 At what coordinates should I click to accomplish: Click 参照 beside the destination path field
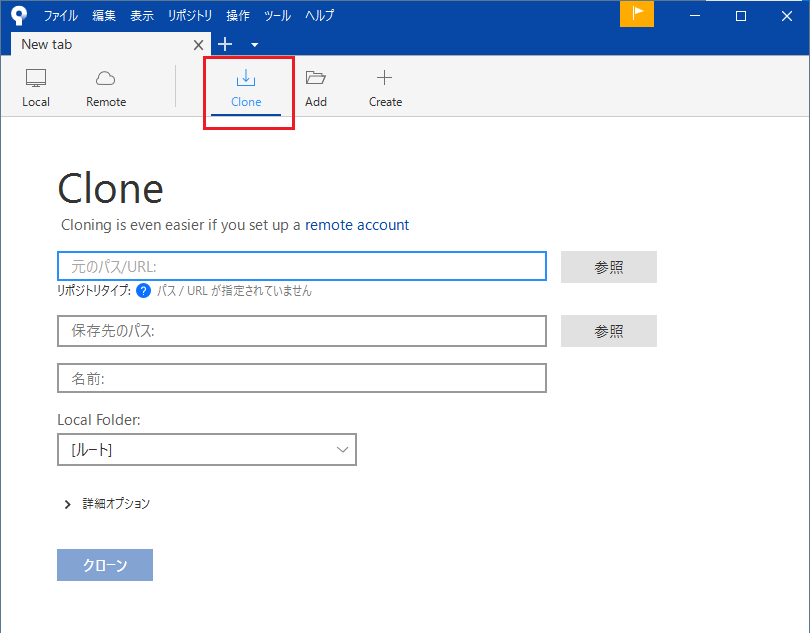(609, 331)
